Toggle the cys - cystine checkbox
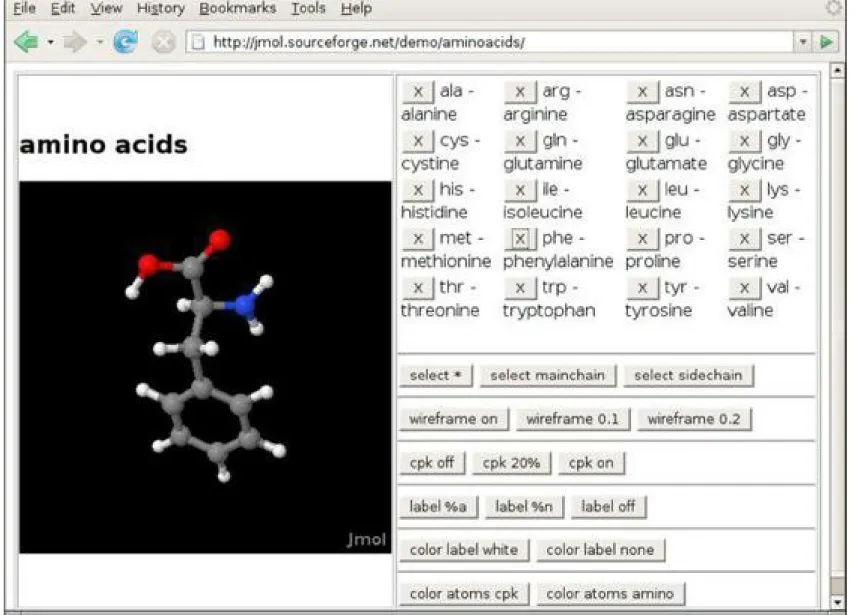 point(418,141)
